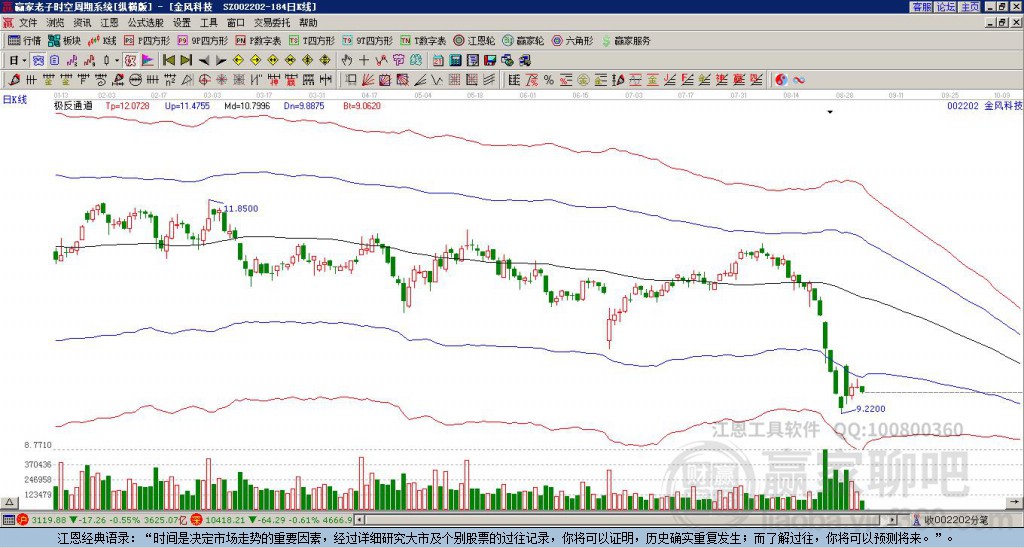Click the bottom scrollbar left arrow
Screen dimensions: 1024x548
359,520
